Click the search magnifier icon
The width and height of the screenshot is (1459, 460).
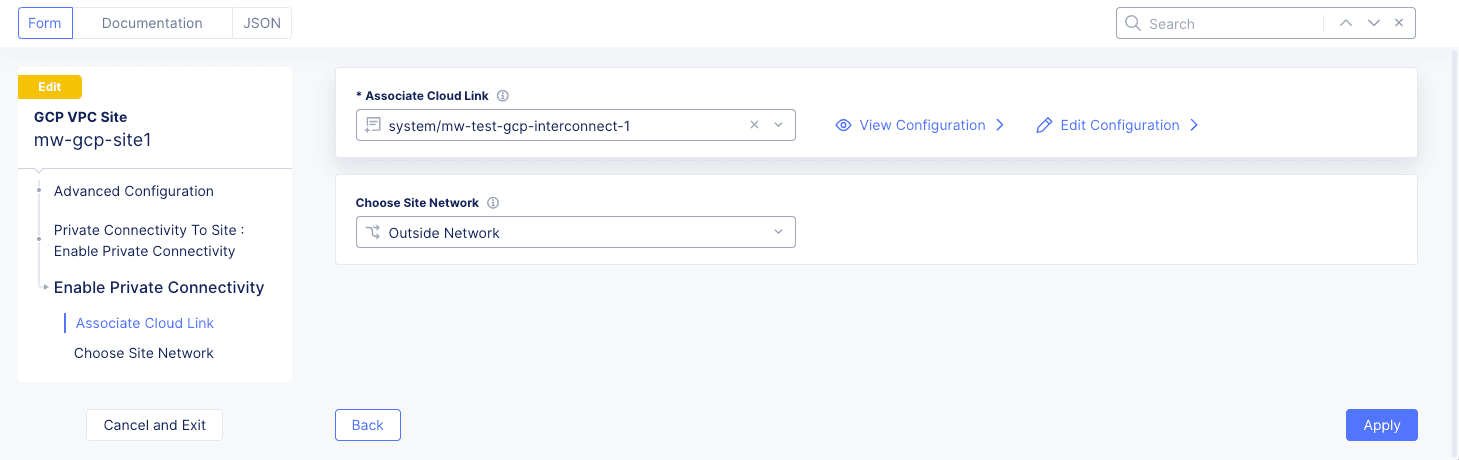1133,23
